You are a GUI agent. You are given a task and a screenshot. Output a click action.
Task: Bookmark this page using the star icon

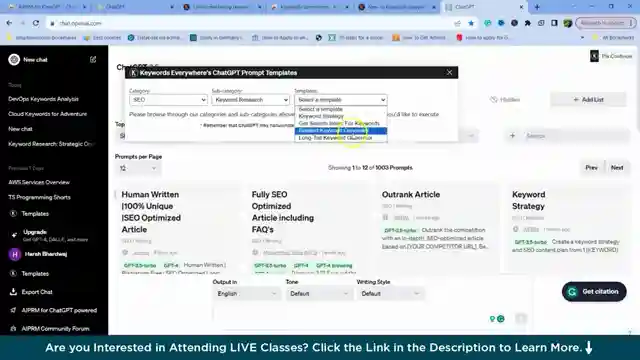coord(471,23)
